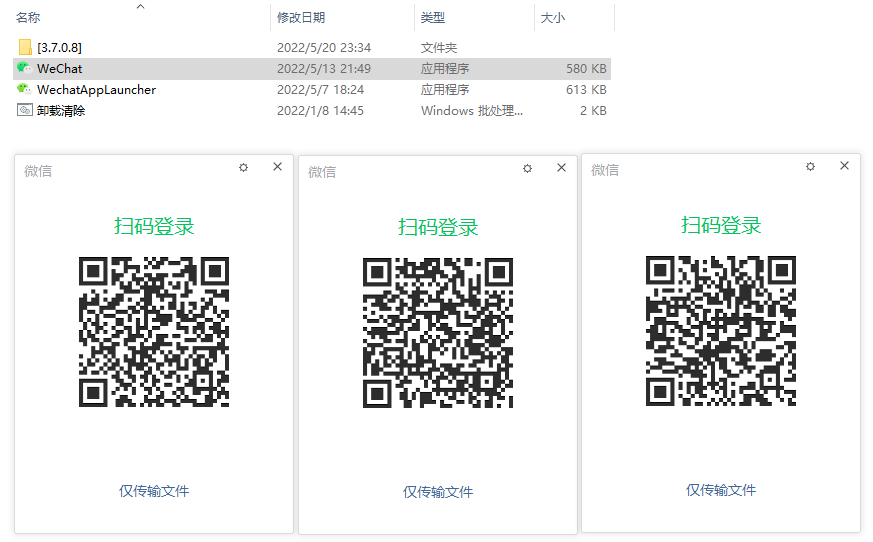Open the [3.7.0.8] folder icon
Image resolution: width=873 pixels, height=542 pixels.
pyautogui.click(x=25, y=47)
